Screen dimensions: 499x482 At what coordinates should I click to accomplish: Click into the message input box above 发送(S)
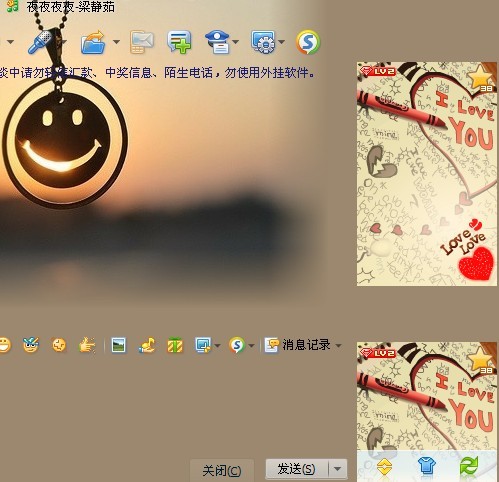(x=173, y=405)
